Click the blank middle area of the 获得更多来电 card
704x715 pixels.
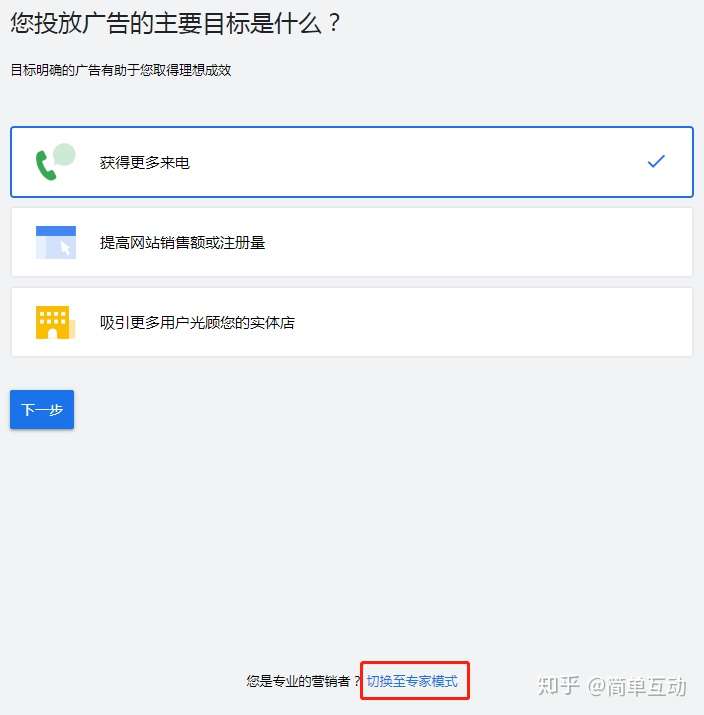(x=410, y=162)
